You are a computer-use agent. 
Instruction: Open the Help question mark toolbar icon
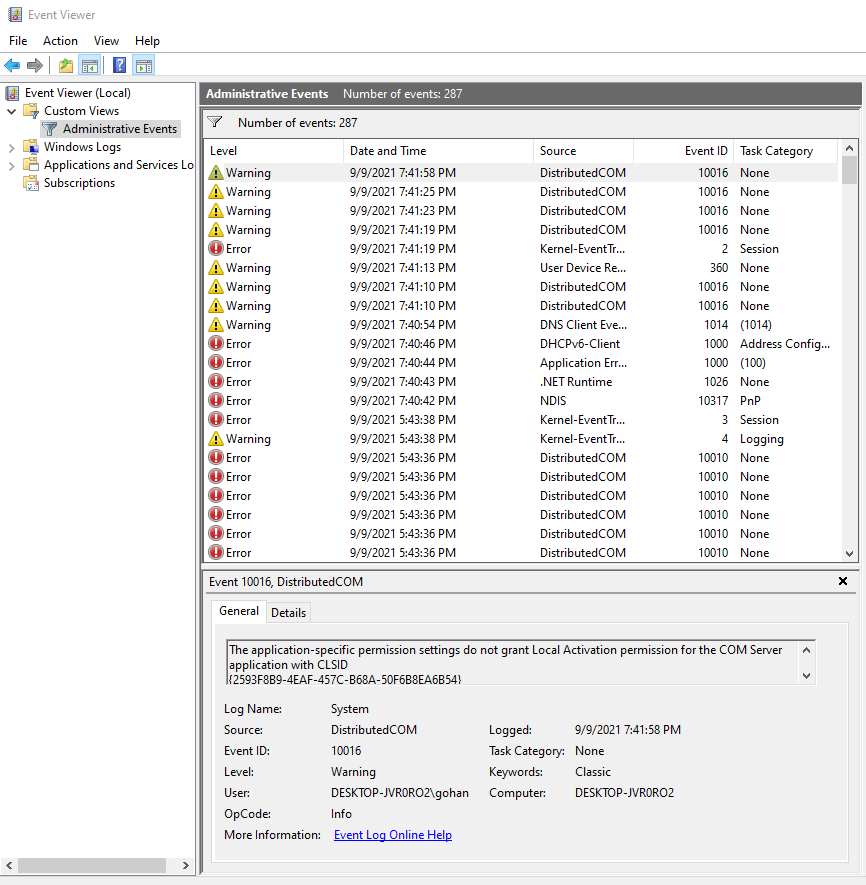119,65
